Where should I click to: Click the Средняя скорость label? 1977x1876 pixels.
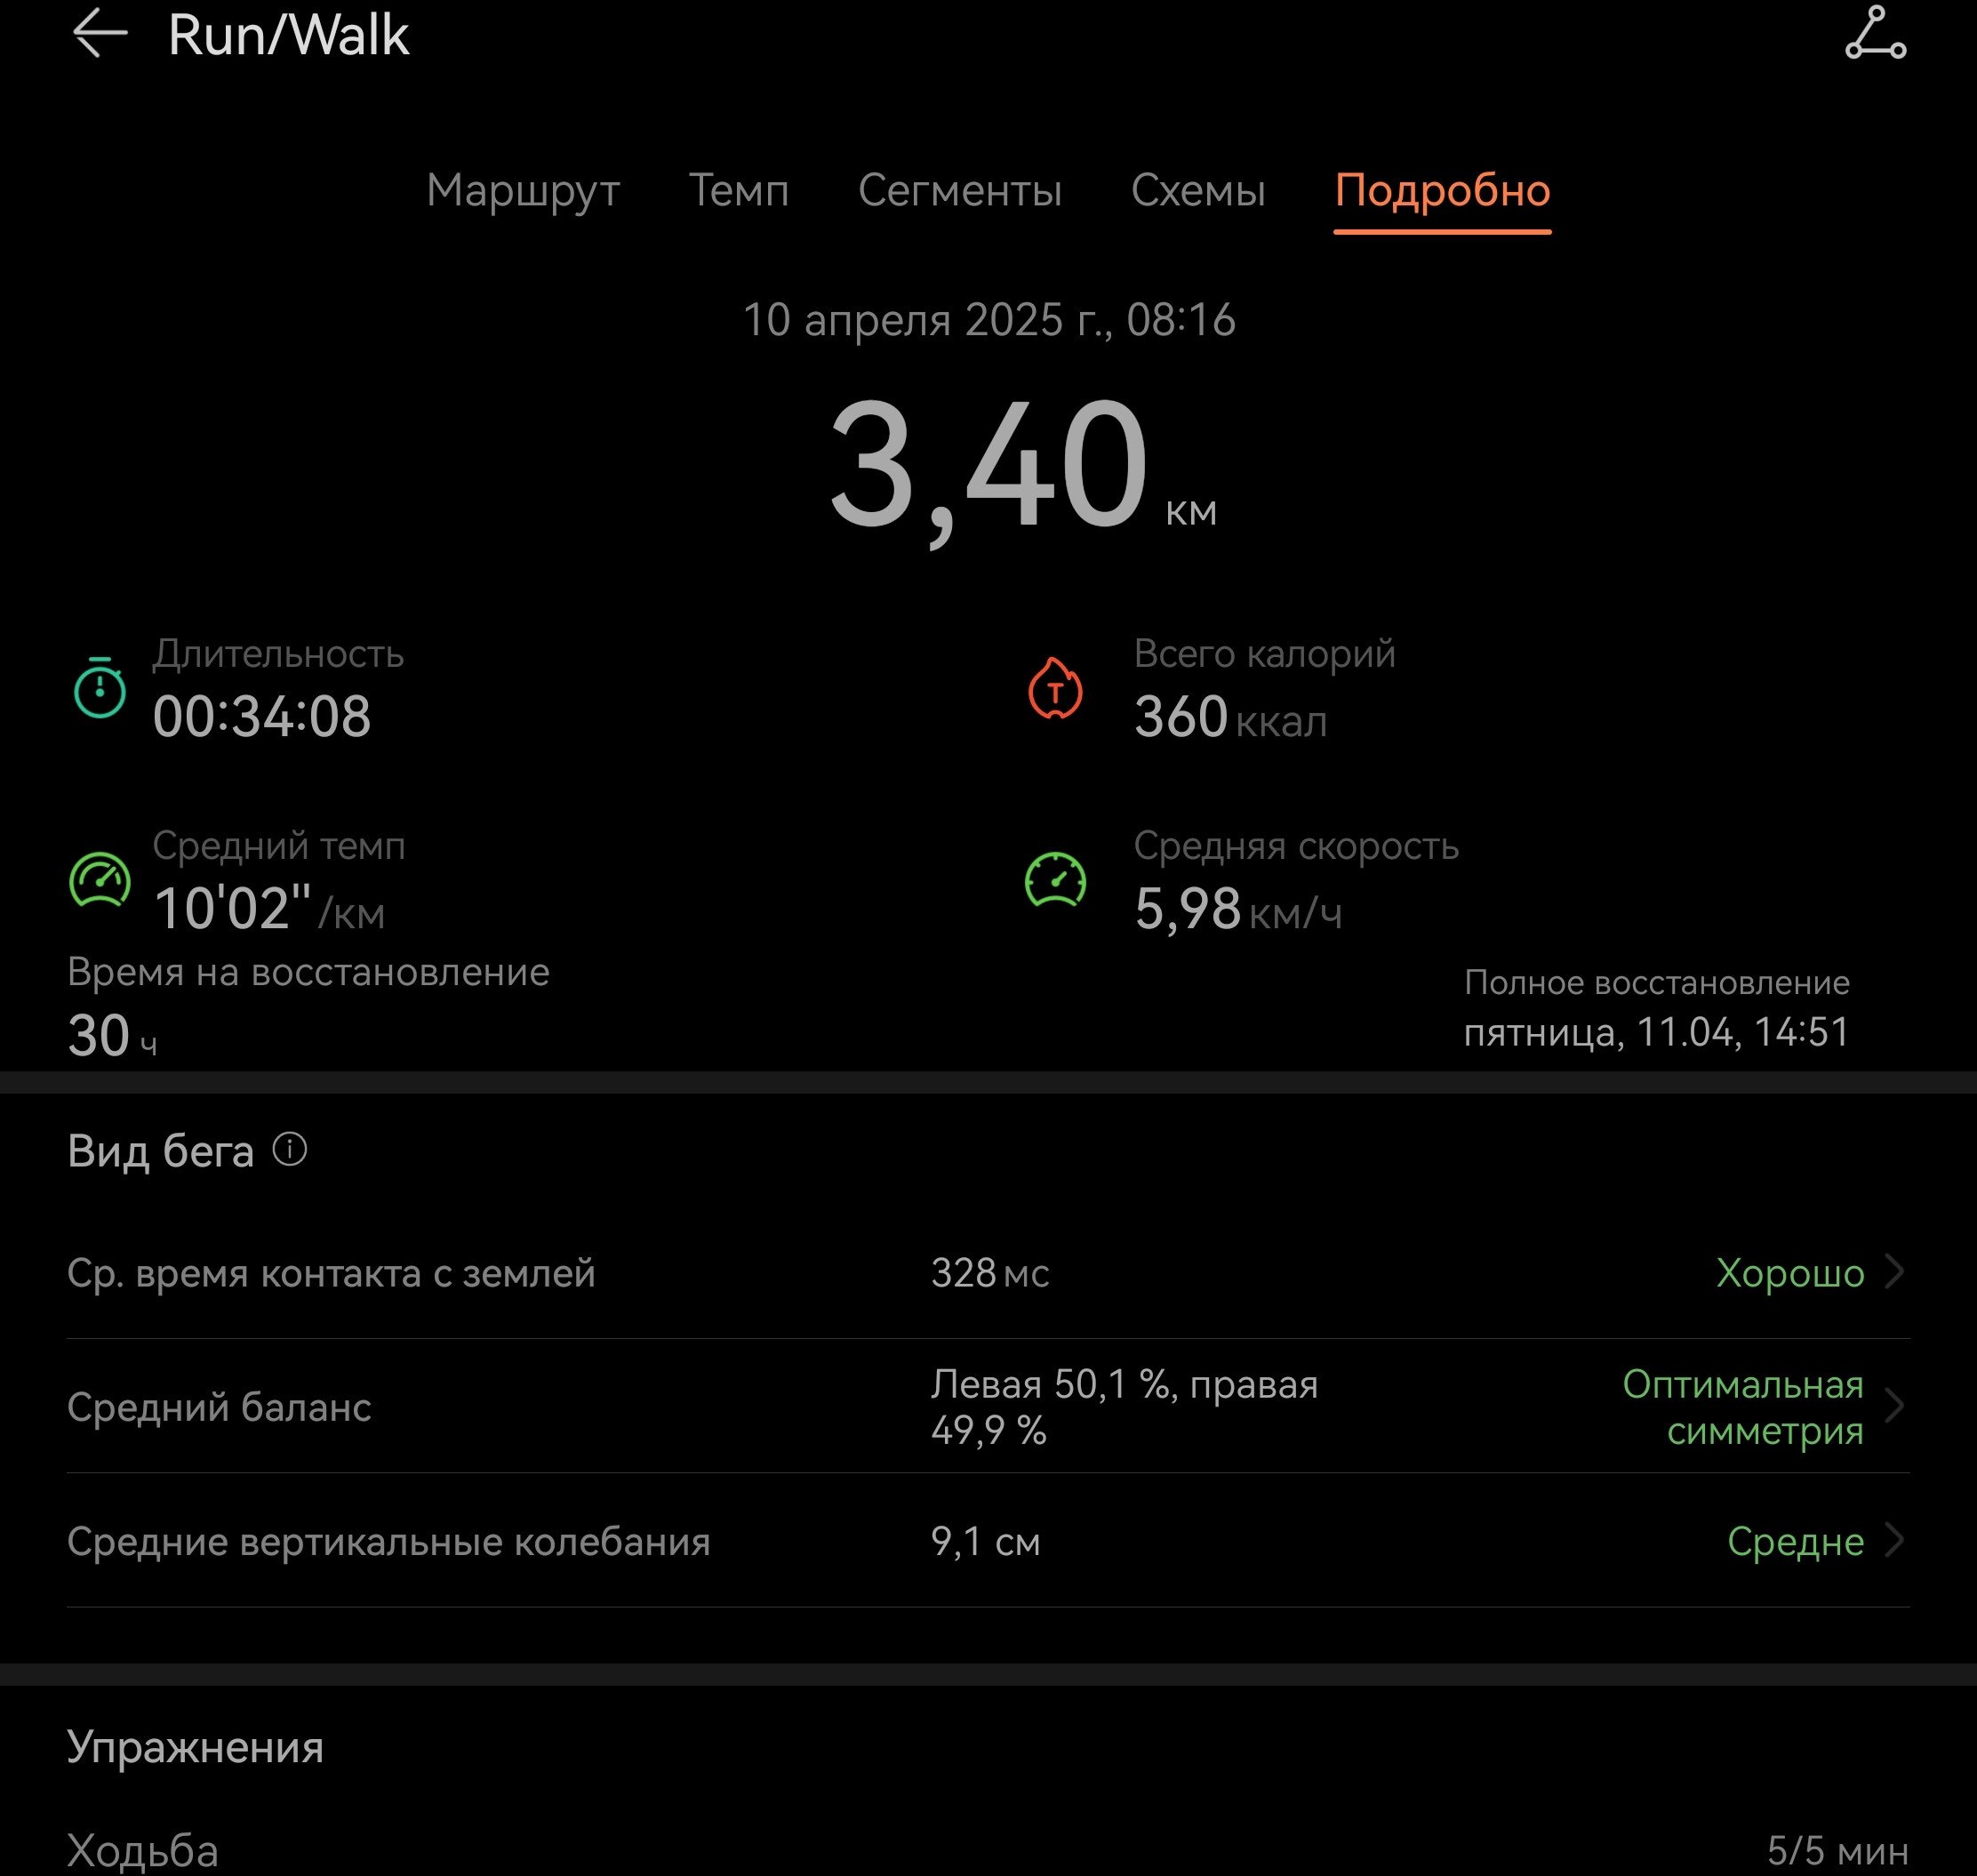click(x=1296, y=846)
